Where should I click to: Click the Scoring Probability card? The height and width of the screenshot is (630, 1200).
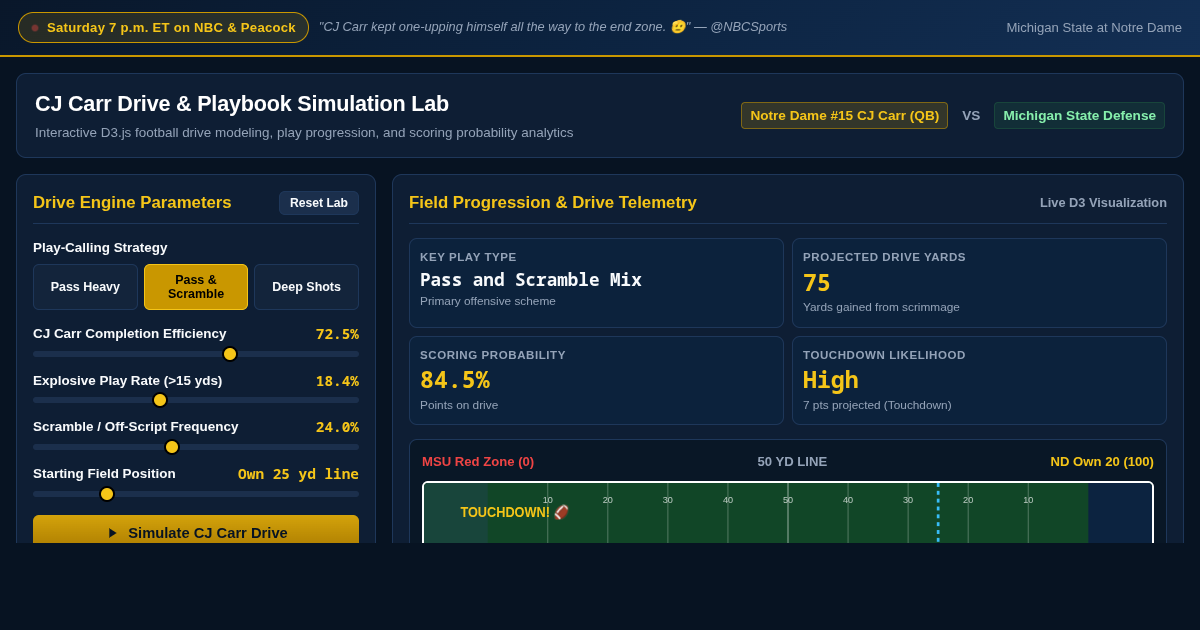[x=596, y=381]
